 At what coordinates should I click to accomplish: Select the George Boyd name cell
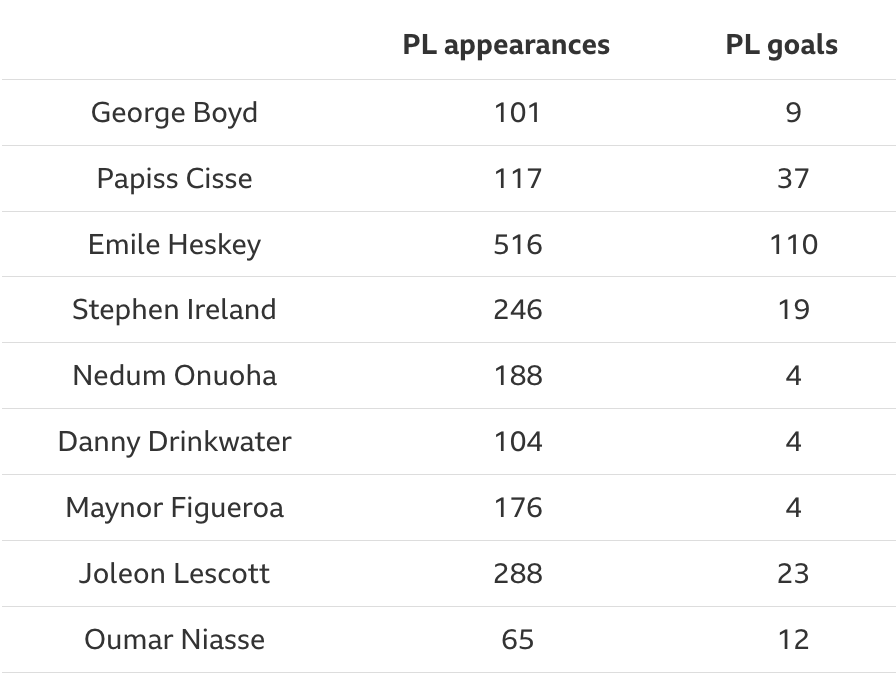coord(174,112)
